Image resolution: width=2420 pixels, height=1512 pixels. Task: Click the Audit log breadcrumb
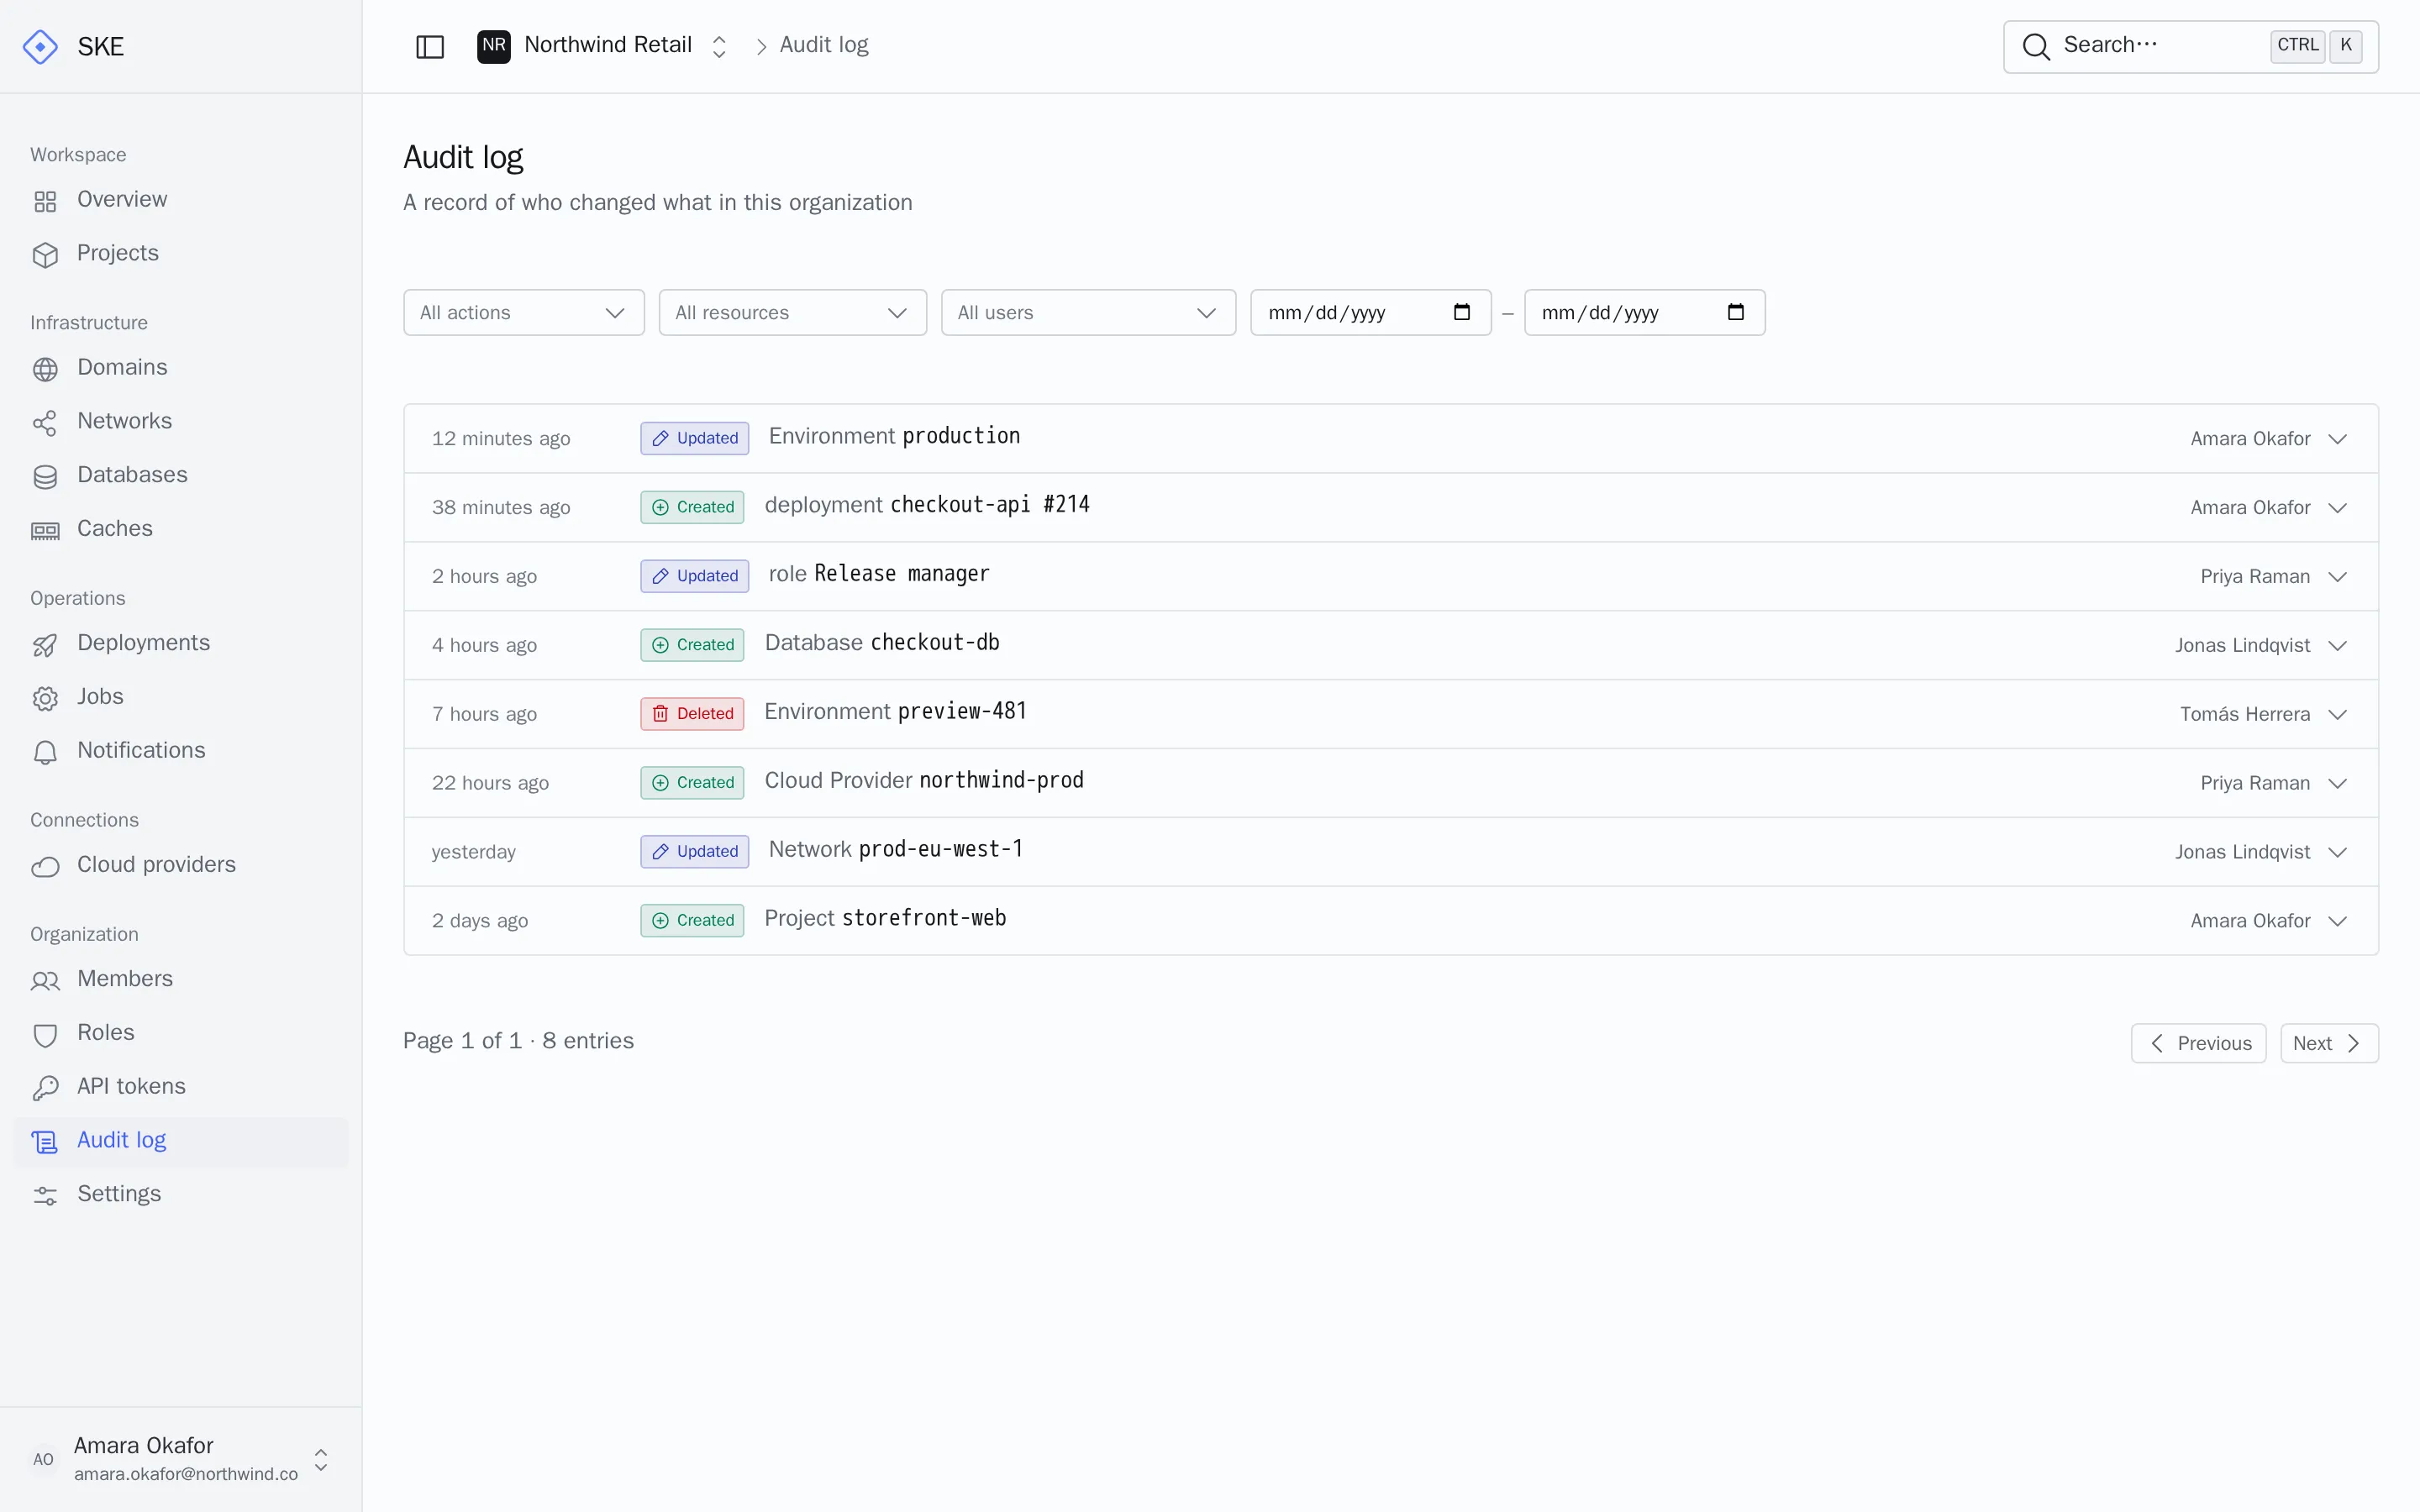pos(824,45)
